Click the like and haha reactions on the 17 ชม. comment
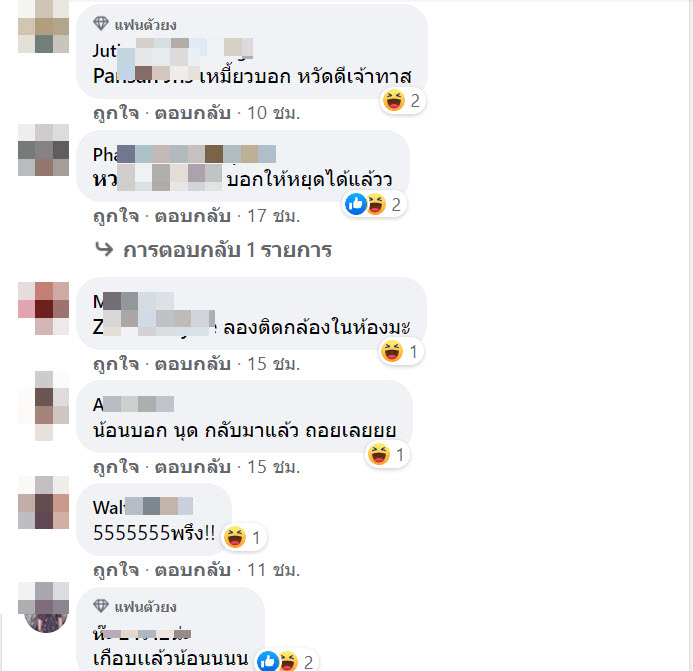Image resolution: width=693 pixels, height=671 pixels. click(x=373, y=205)
